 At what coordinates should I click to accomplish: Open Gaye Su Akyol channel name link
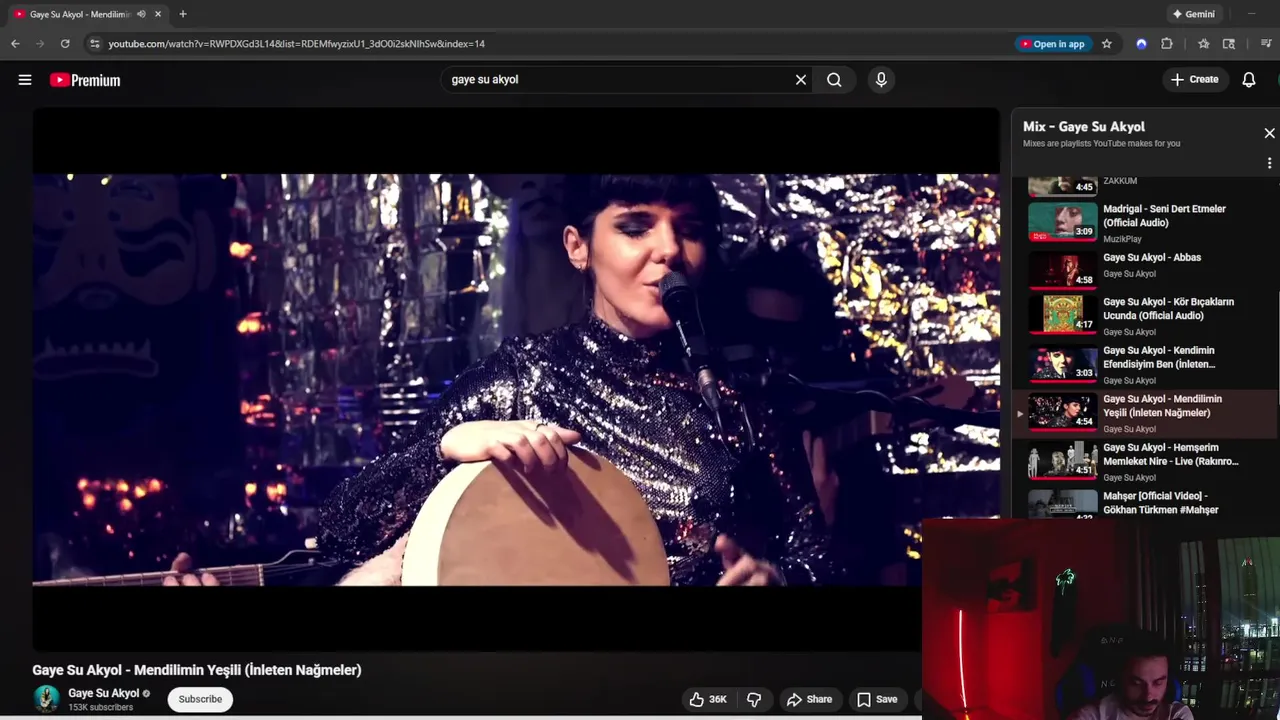pyautogui.click(x=104, y=693)
